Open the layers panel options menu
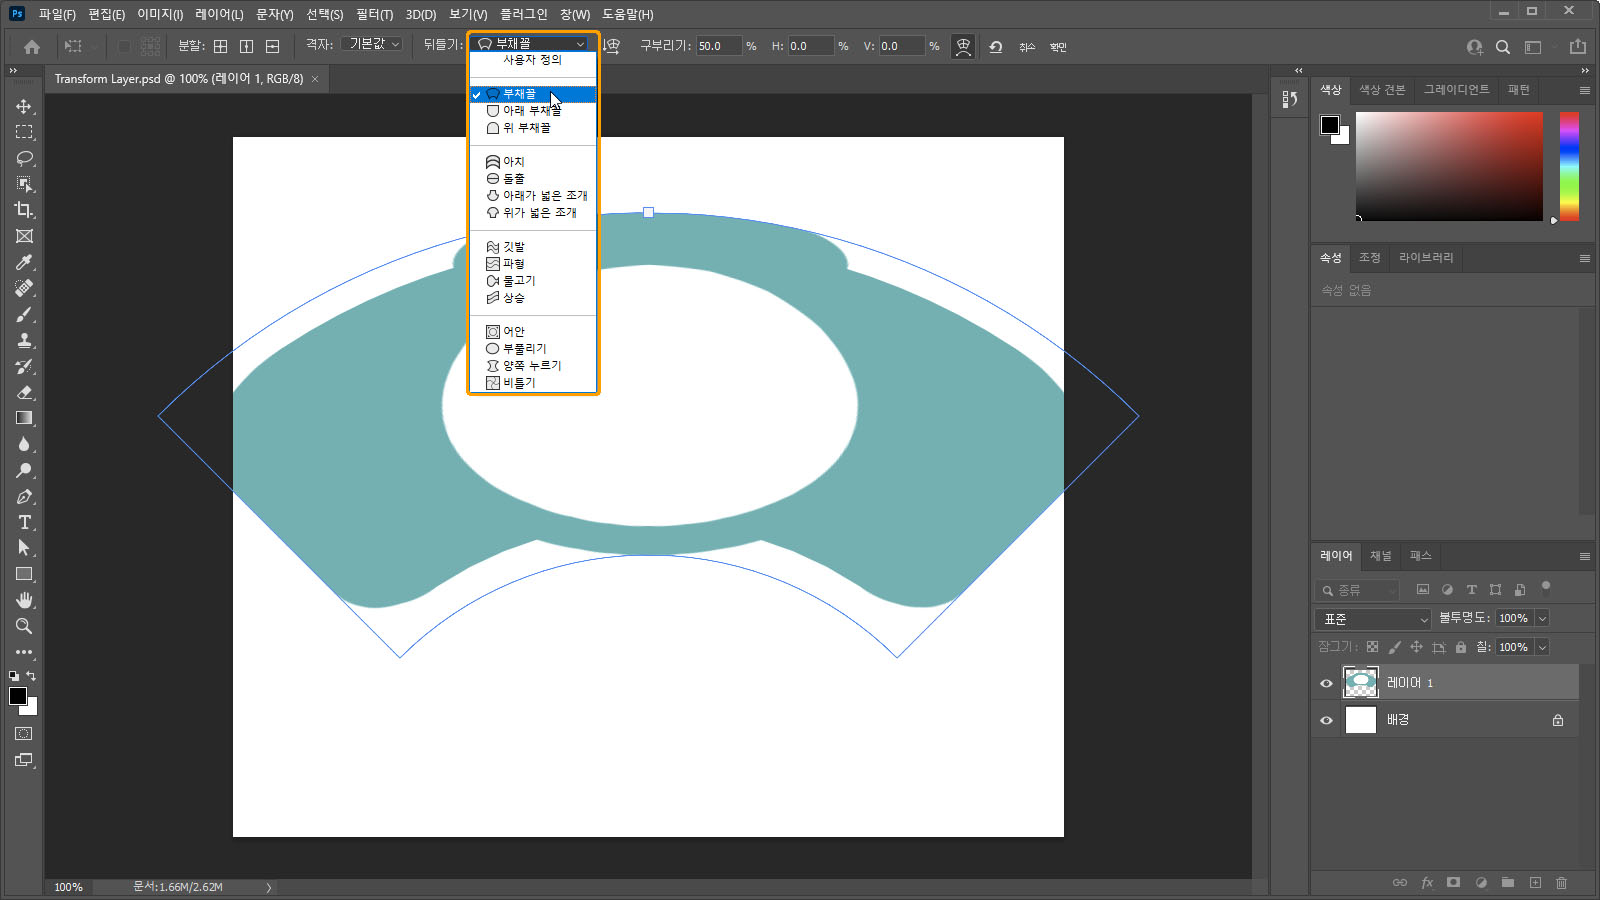Viewport: 1600px width, 900px height. tap(1585, 556)
